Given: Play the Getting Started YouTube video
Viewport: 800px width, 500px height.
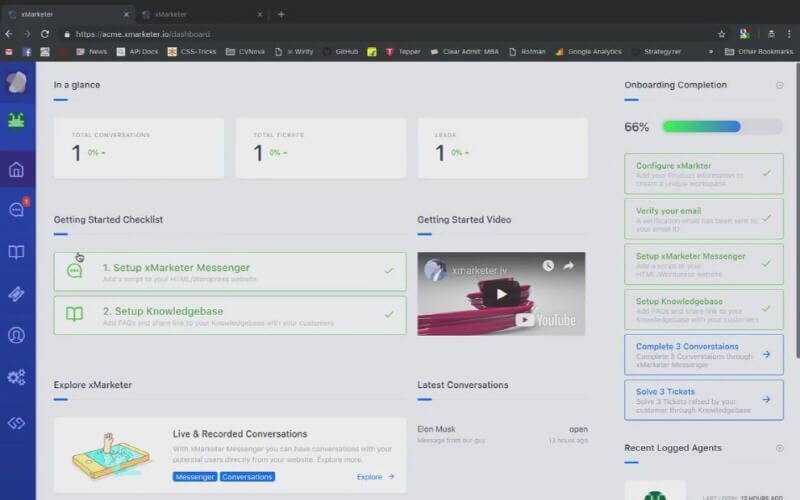Looking at the screenshot, I should [x=502, y=294].
